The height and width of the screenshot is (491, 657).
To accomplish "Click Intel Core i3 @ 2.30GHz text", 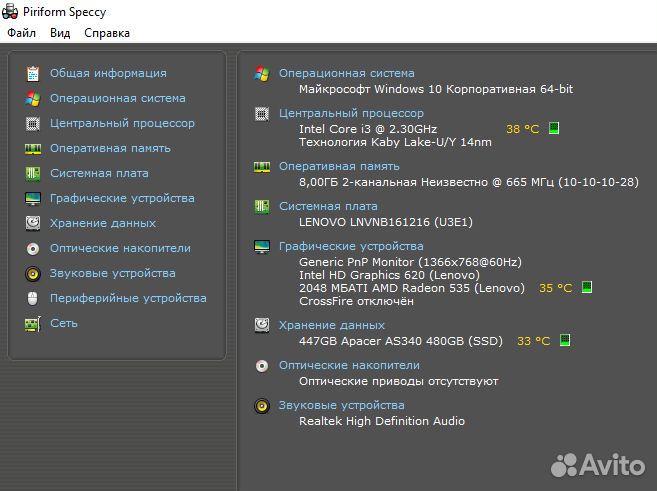I will (x=368, y=129).
